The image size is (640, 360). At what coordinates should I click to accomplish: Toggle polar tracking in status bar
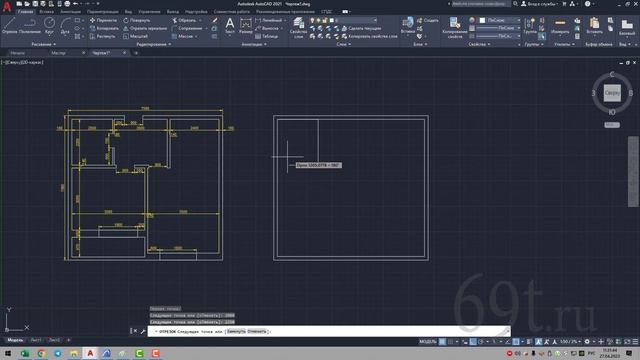(481, 342)
